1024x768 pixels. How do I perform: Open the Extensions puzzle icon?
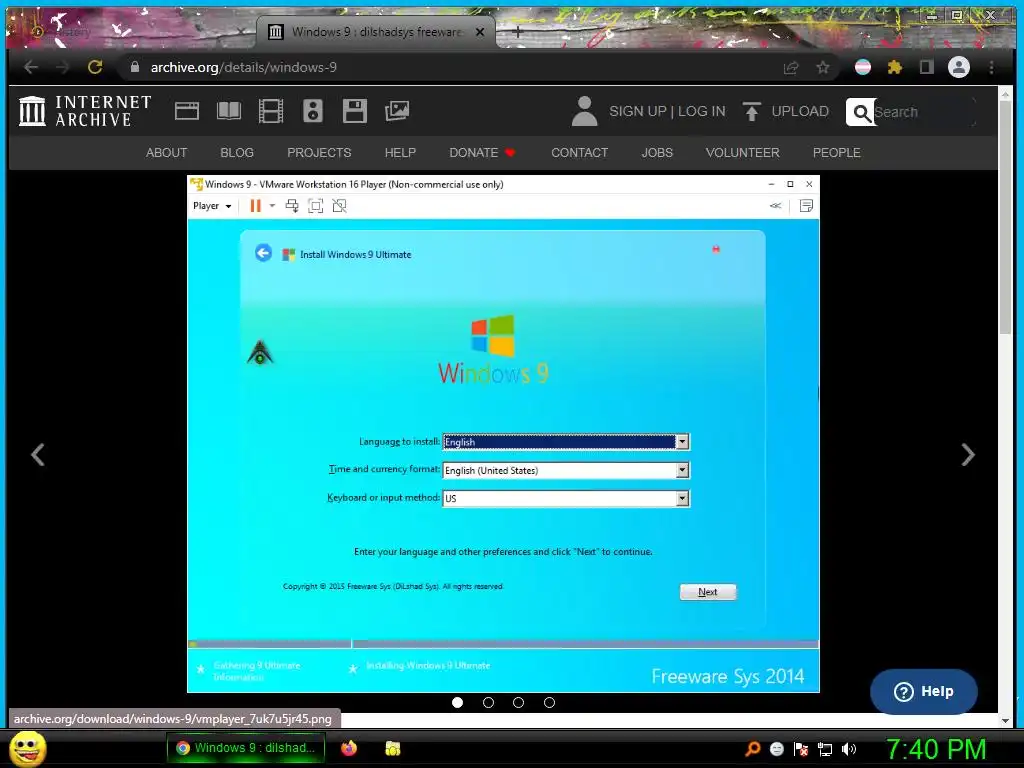pyautogui.click(x=895, y=67)
